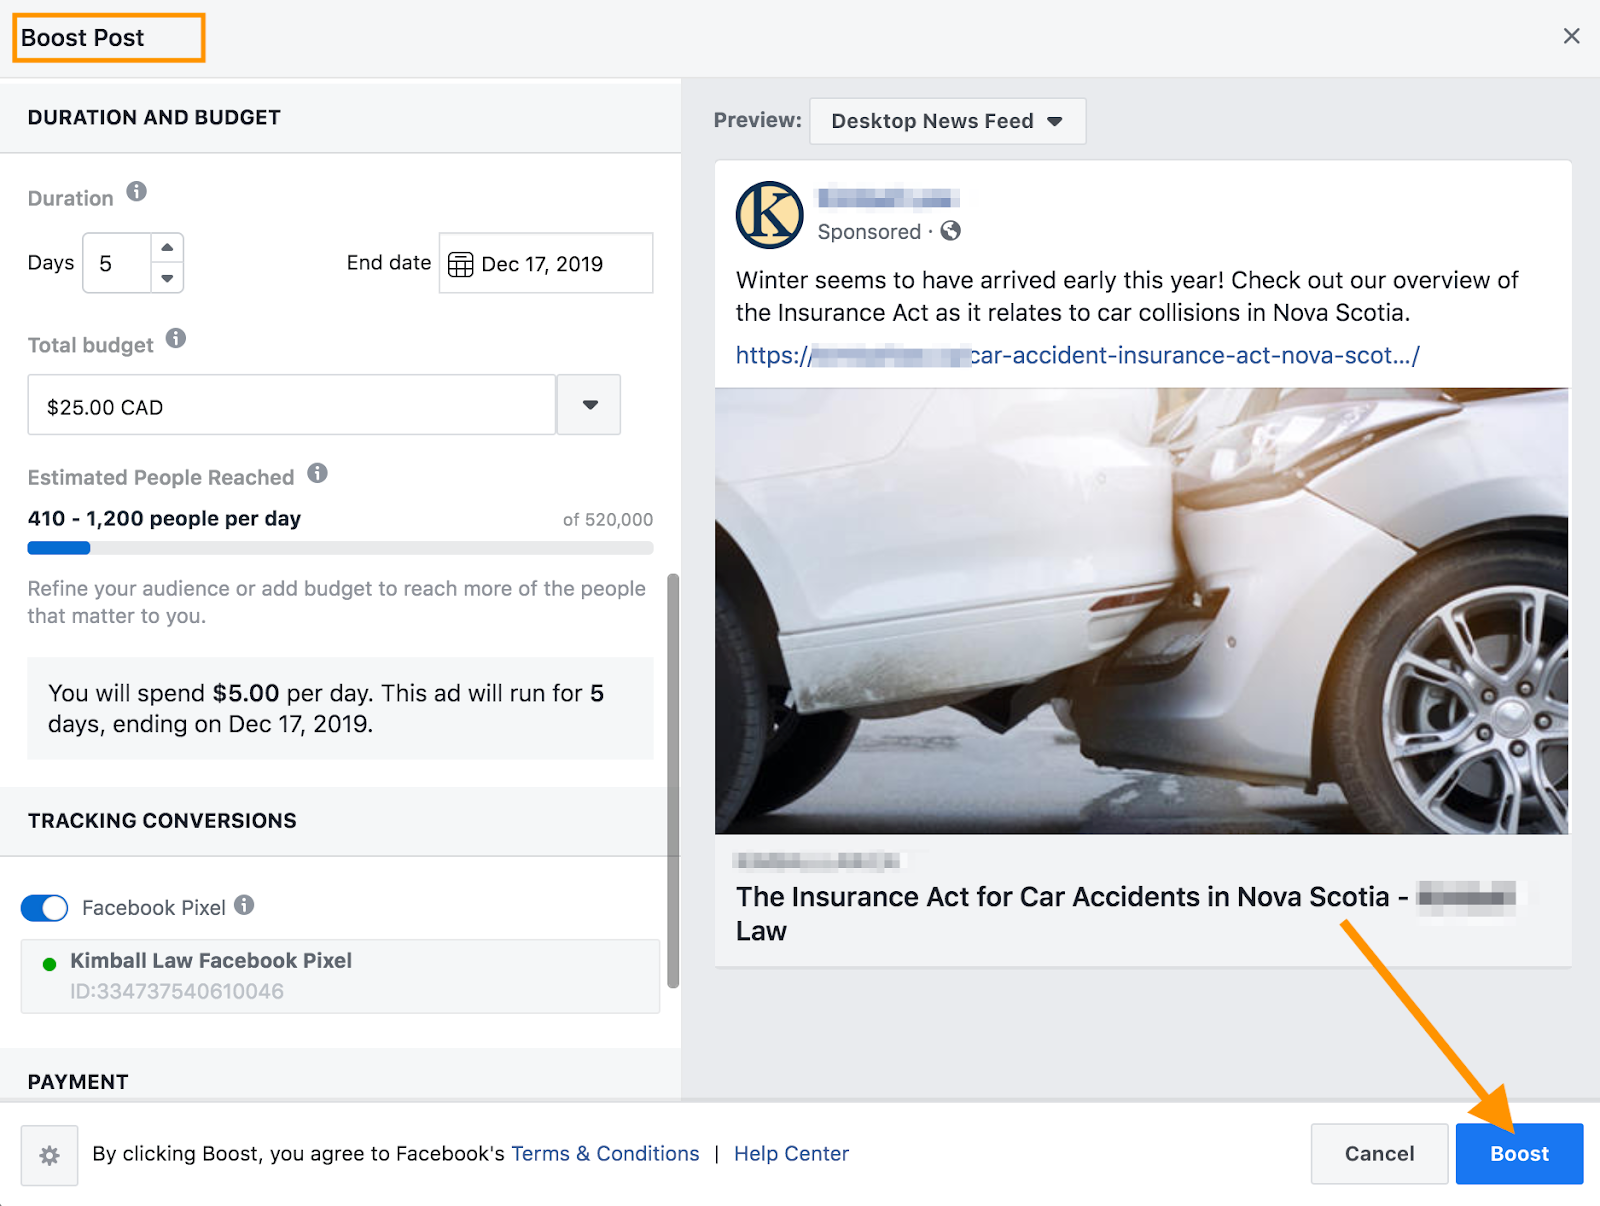Click the Pixel ID:334737540610046 text

coord(177,992)
